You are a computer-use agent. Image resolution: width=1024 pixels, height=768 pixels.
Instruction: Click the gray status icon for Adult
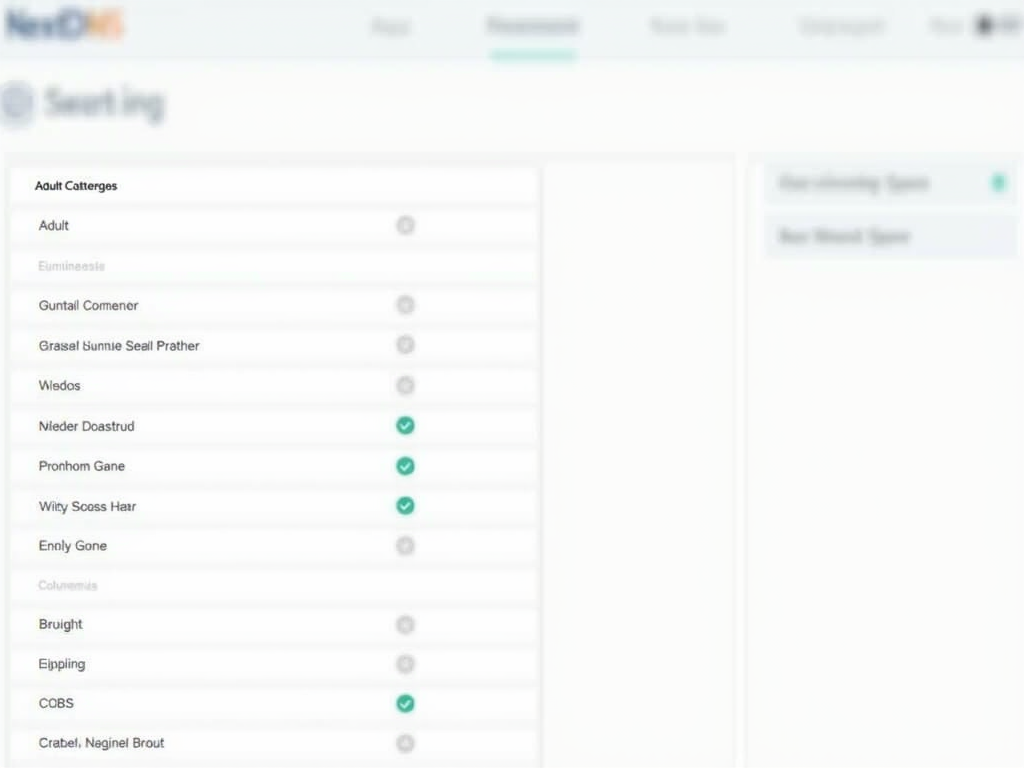pyautogui.click(x=405, y=225)
